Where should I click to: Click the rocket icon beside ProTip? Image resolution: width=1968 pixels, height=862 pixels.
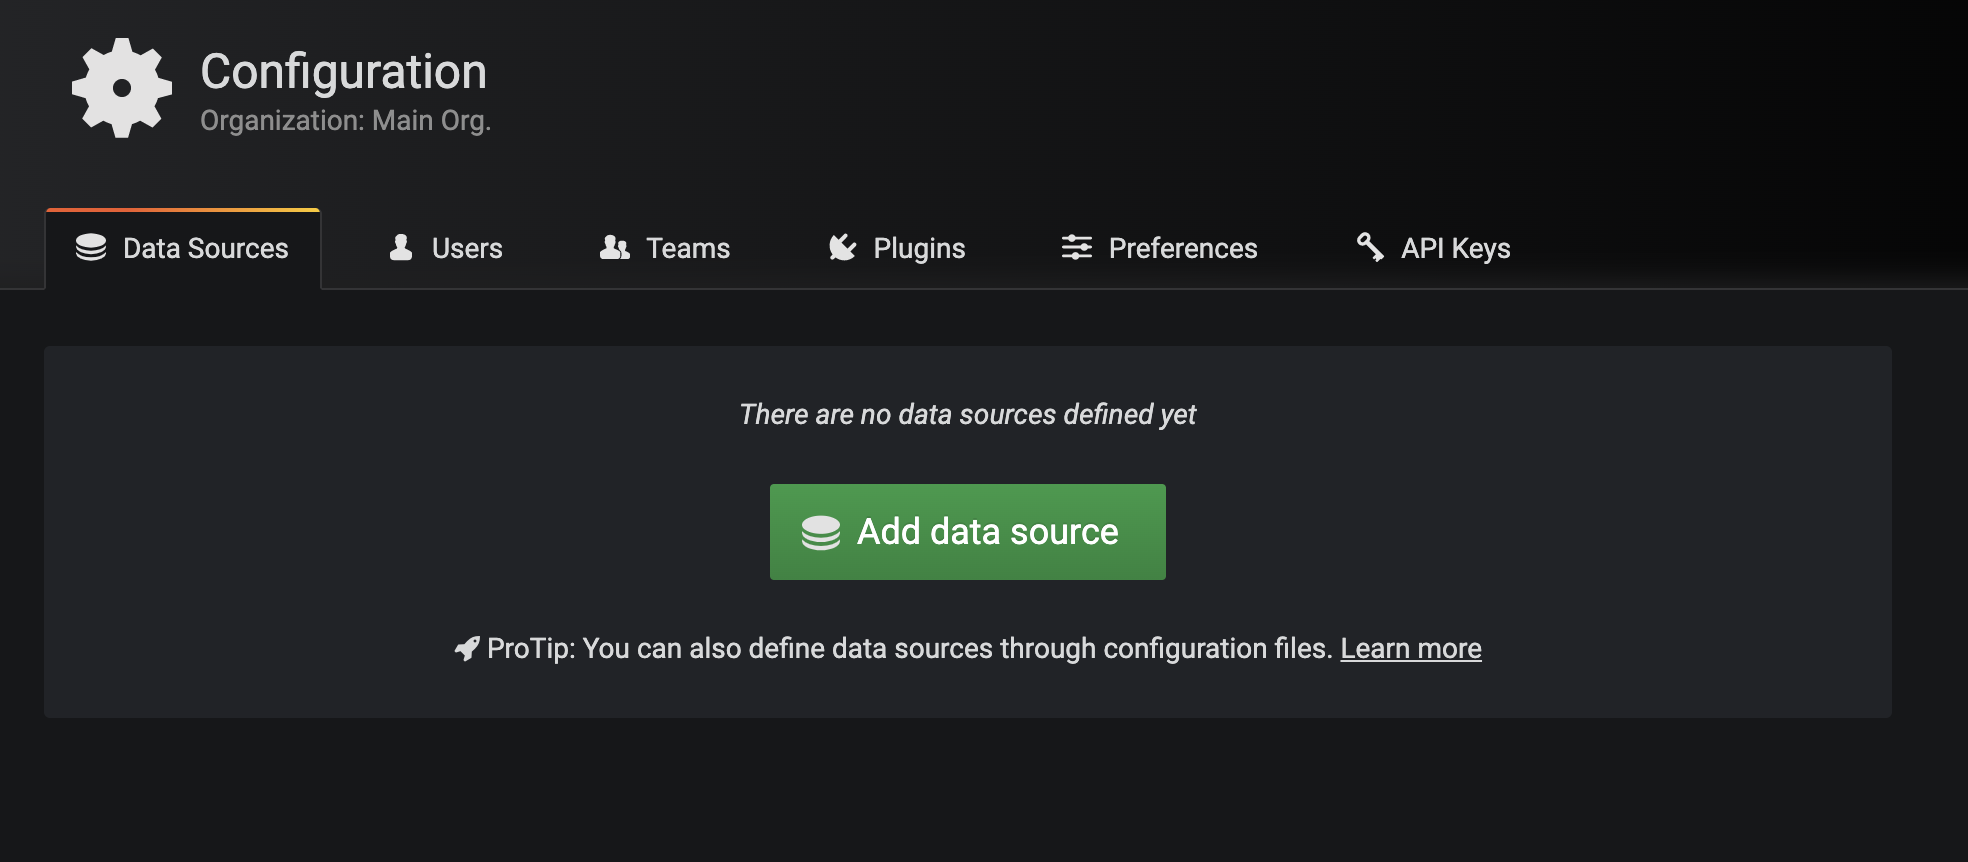click(466, 649)
